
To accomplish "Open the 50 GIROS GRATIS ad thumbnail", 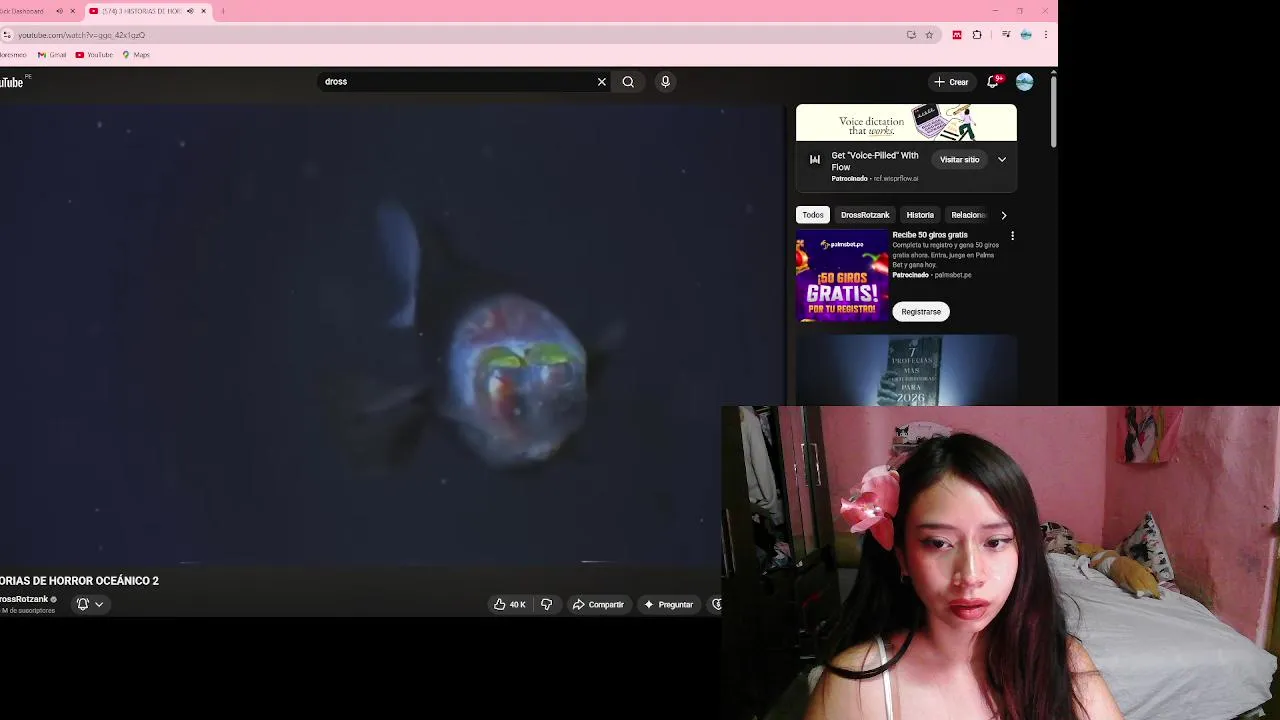I will point(842,275).
